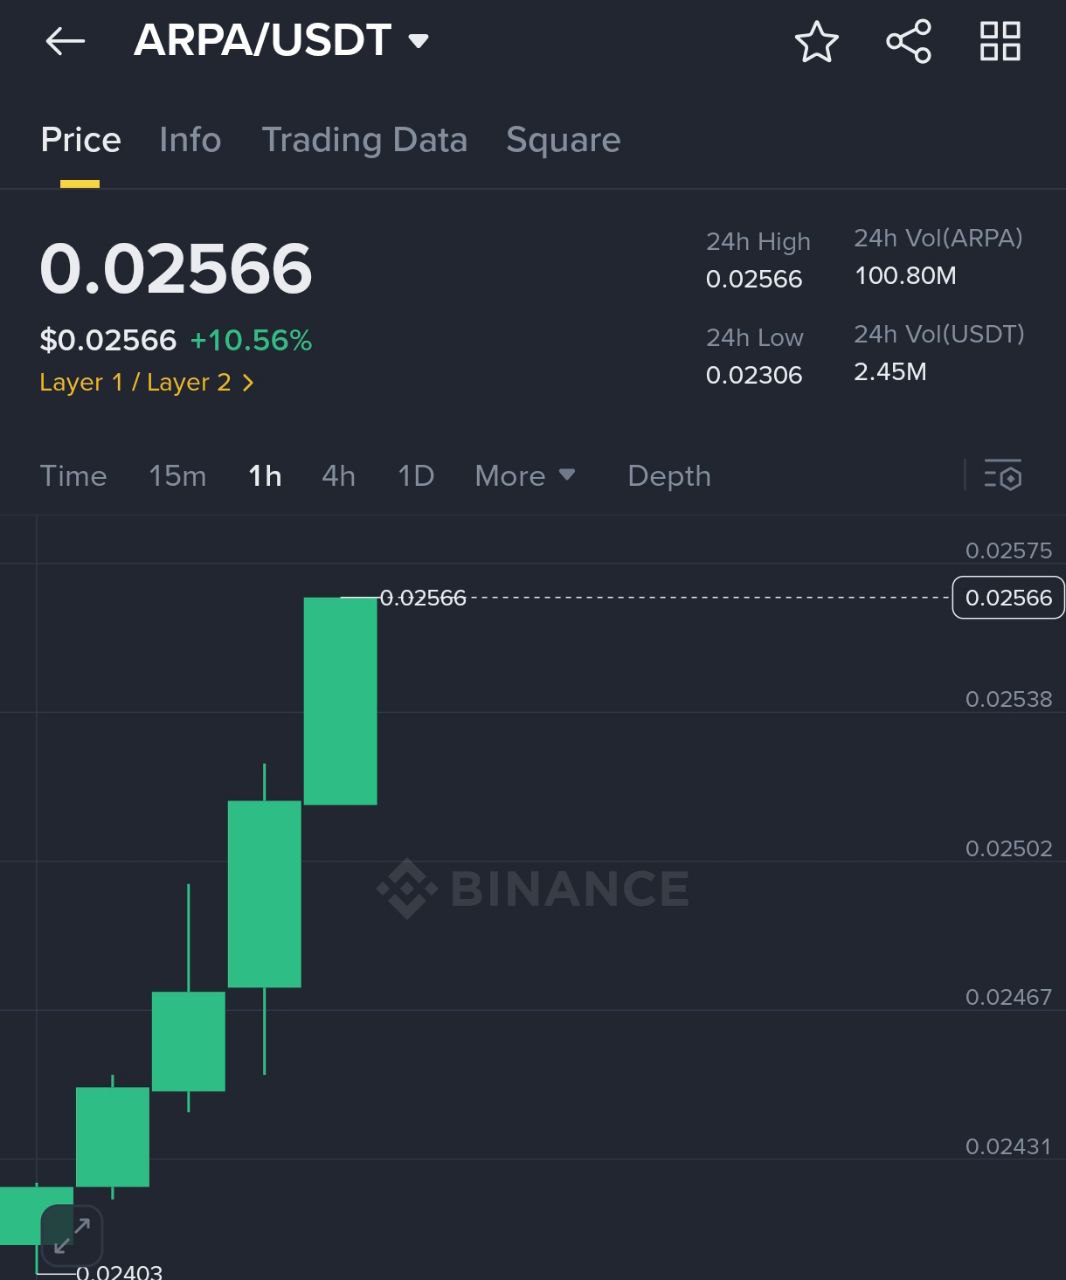
Task: Tap the +10.56% price change
Action: 251,341
